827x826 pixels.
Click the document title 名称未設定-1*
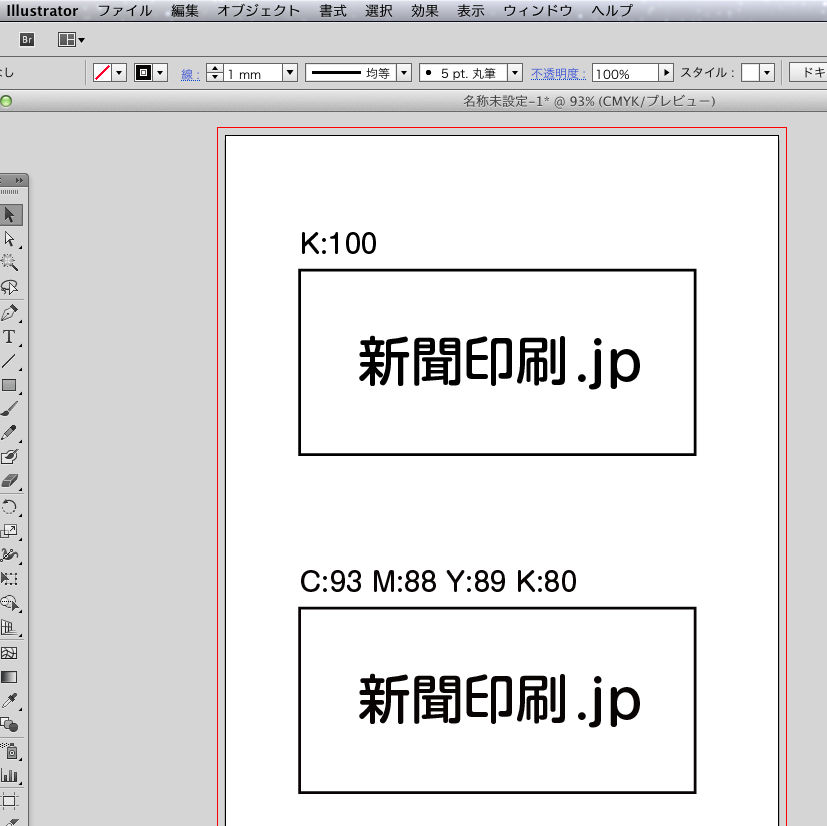(506, 101)
